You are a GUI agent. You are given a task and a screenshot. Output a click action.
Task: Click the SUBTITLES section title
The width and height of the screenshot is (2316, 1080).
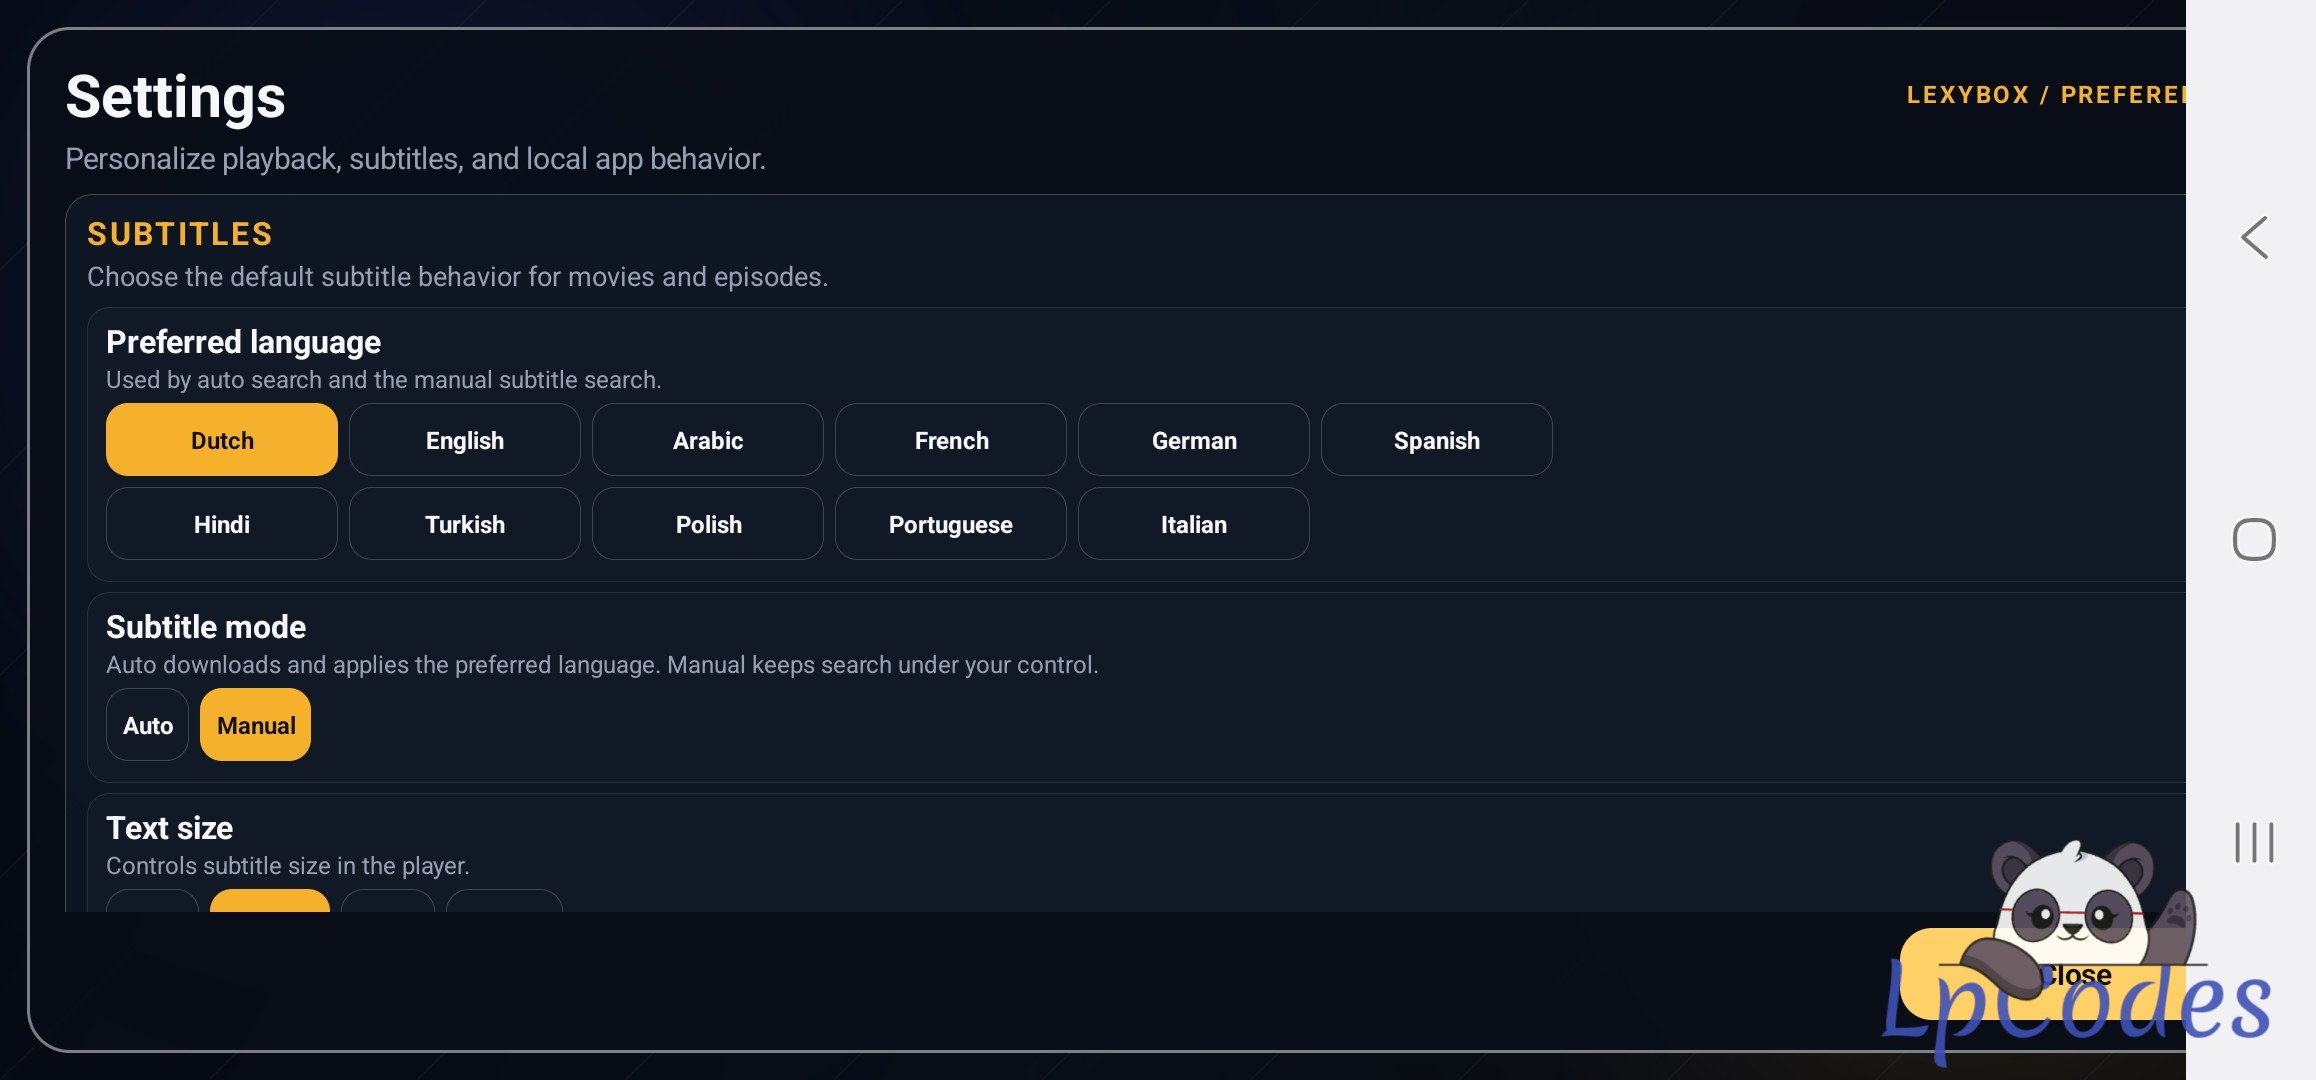coord(180,234)
